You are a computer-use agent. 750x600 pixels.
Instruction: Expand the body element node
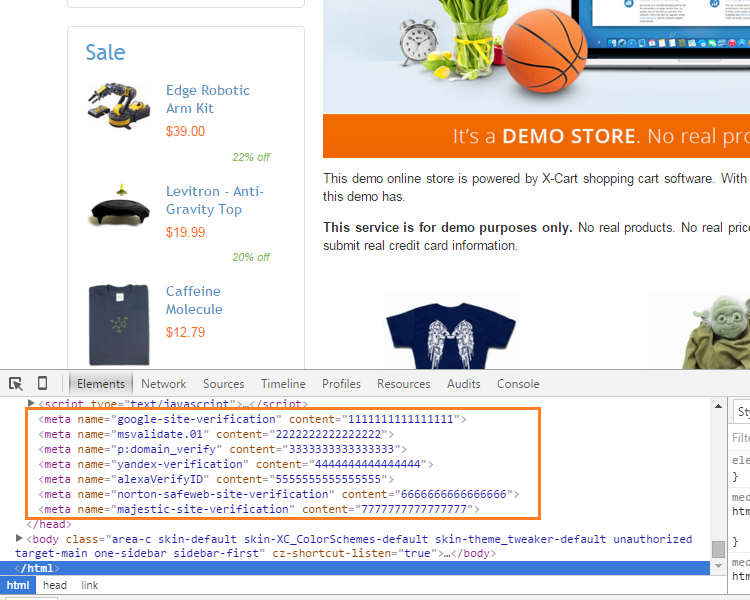point(19,538)
